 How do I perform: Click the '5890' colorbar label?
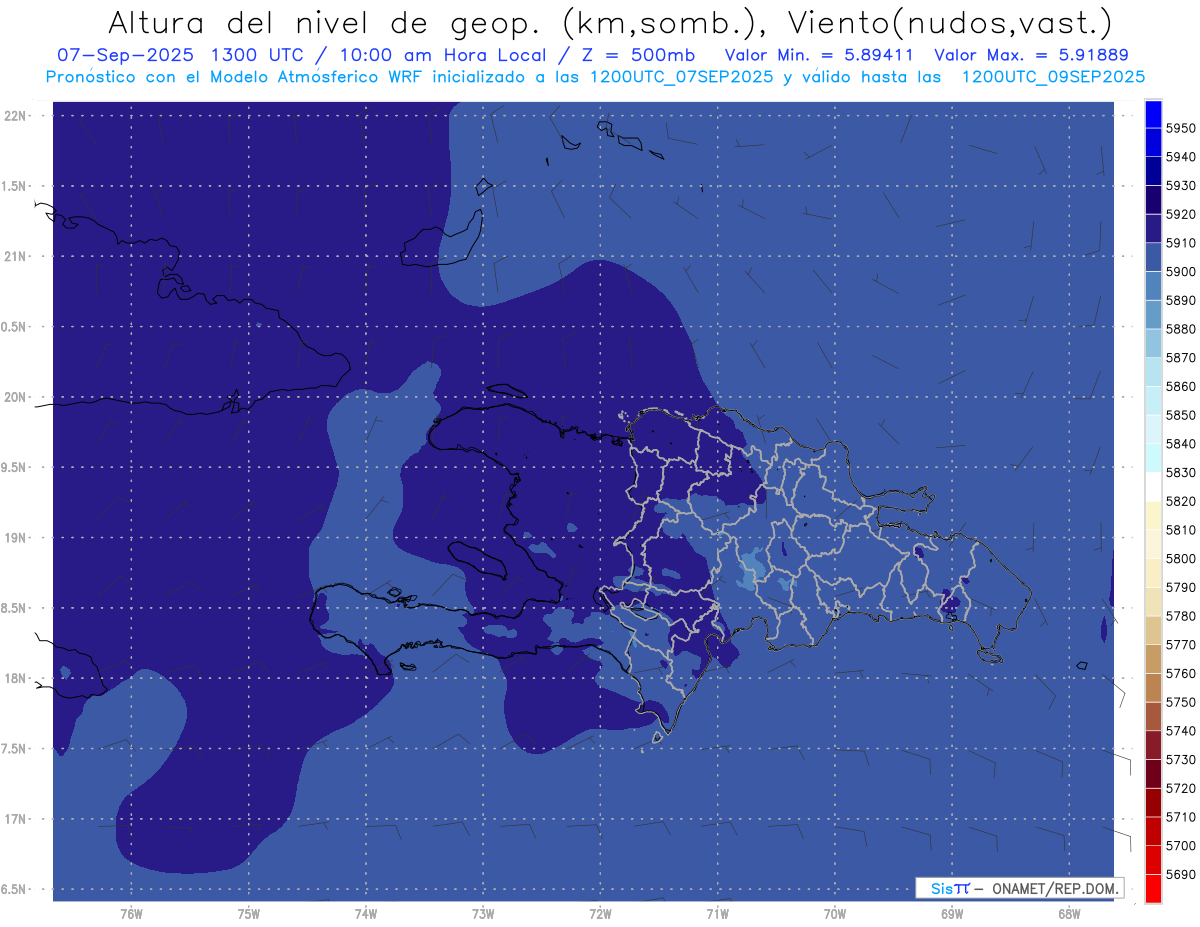click(x=1180, y=300)
